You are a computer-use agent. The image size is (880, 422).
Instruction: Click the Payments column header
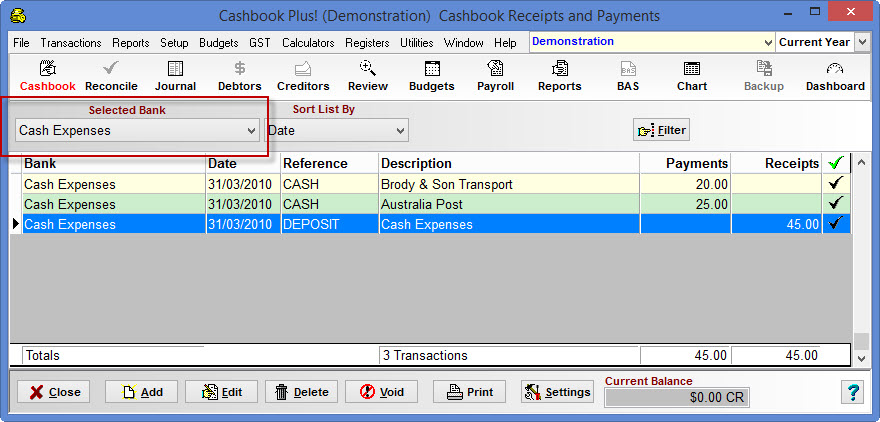click(x=685, y=163)
